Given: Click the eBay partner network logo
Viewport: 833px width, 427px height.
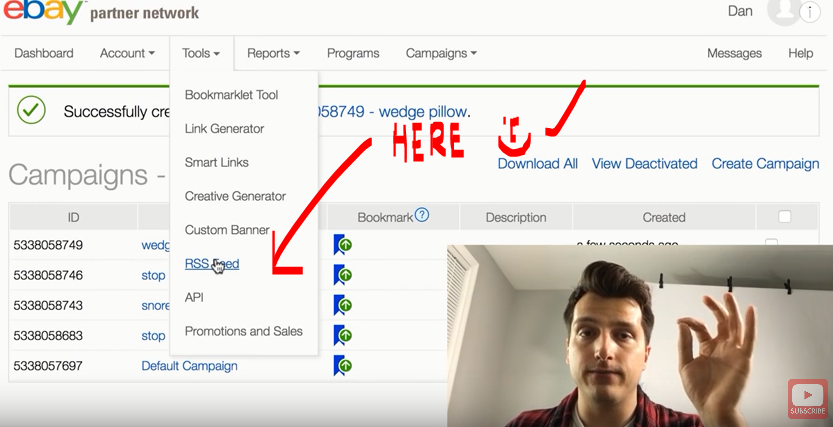Looking at the screenshot, I should coord(100,13).
